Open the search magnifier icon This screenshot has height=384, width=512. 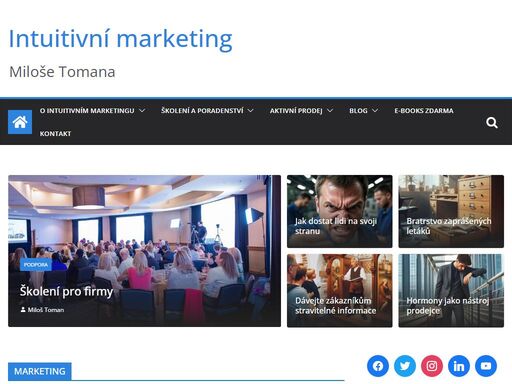pyautogui.click(x=492, y=123)
